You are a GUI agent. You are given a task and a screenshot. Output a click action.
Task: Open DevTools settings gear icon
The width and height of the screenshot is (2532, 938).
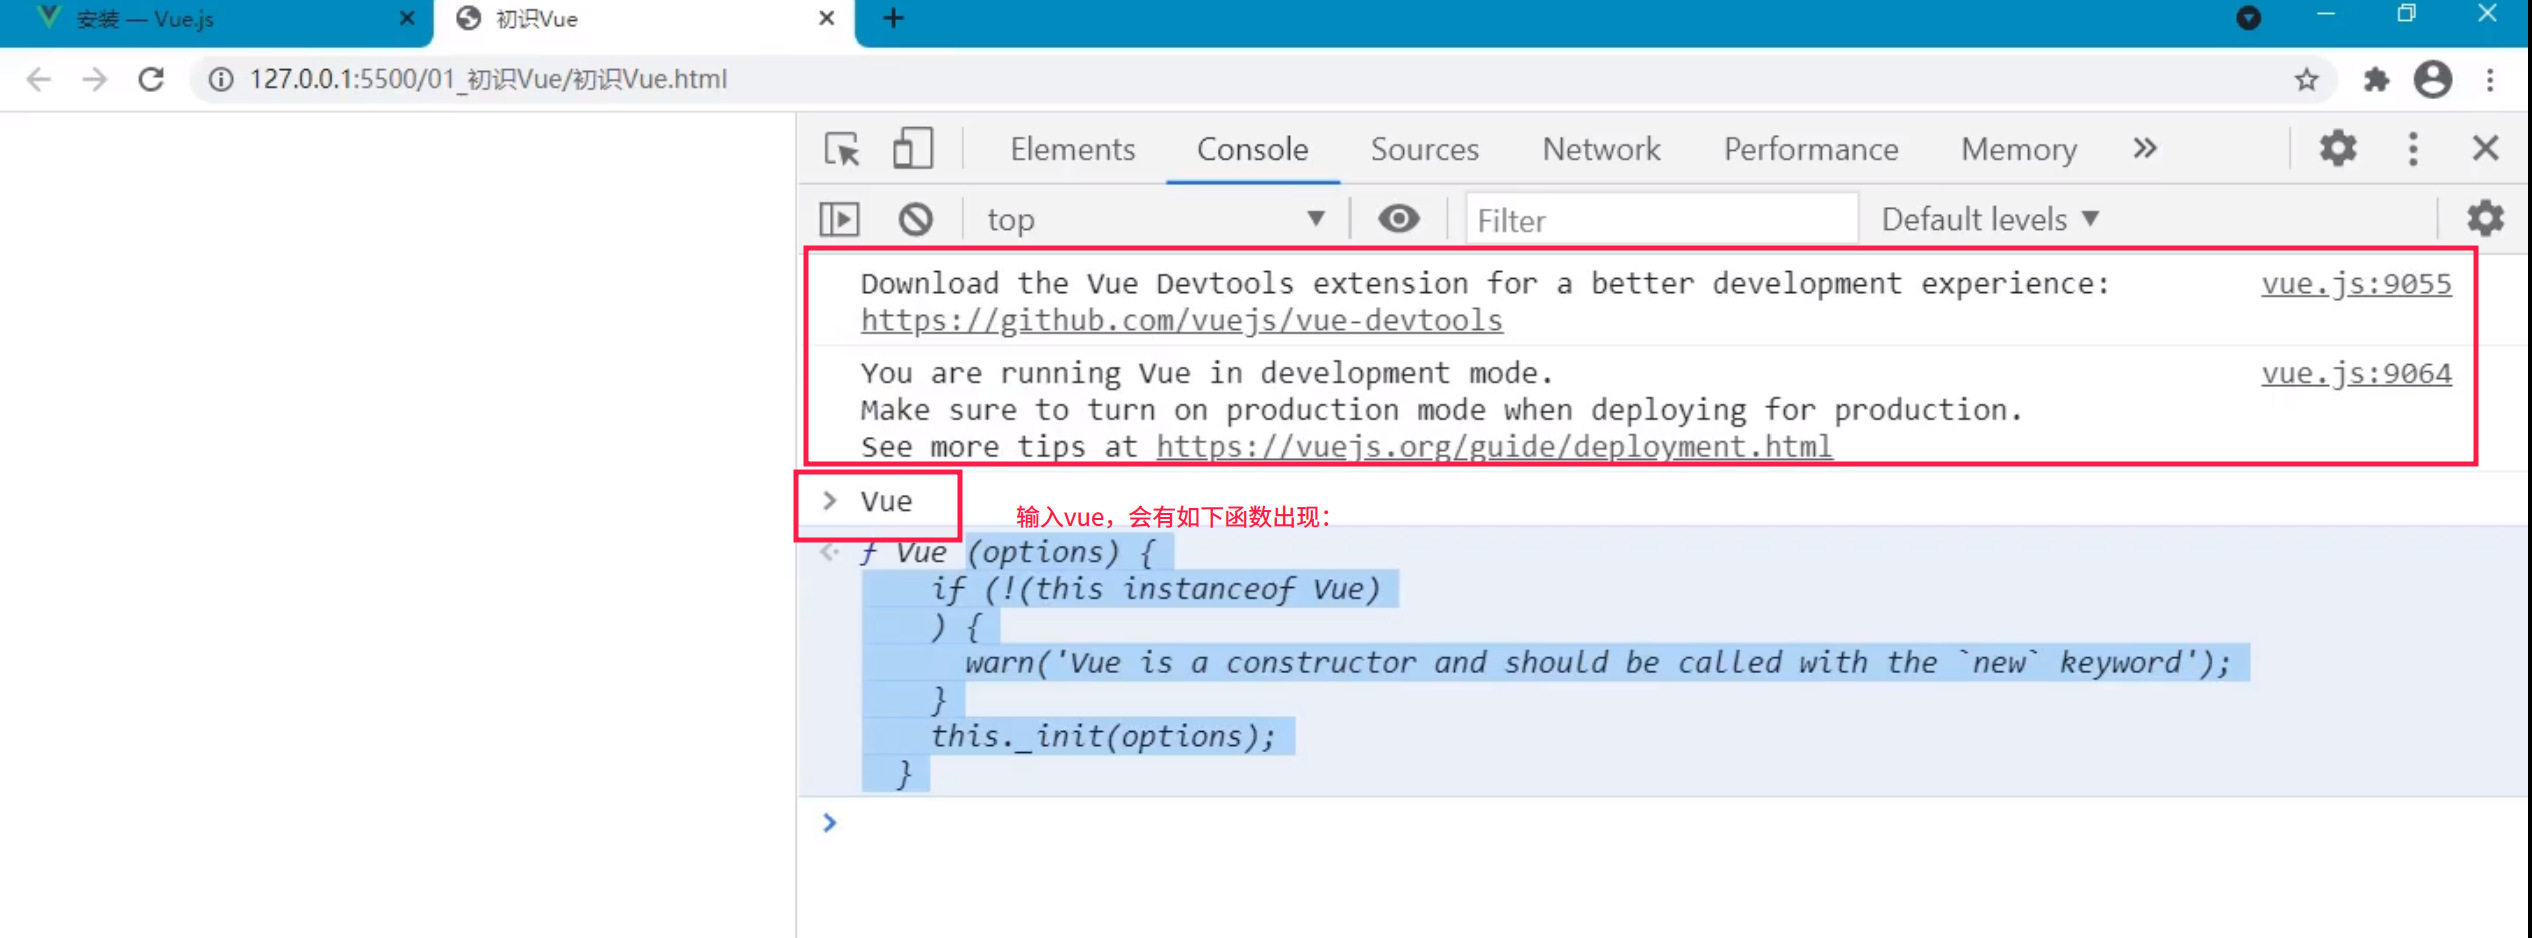2338,149
